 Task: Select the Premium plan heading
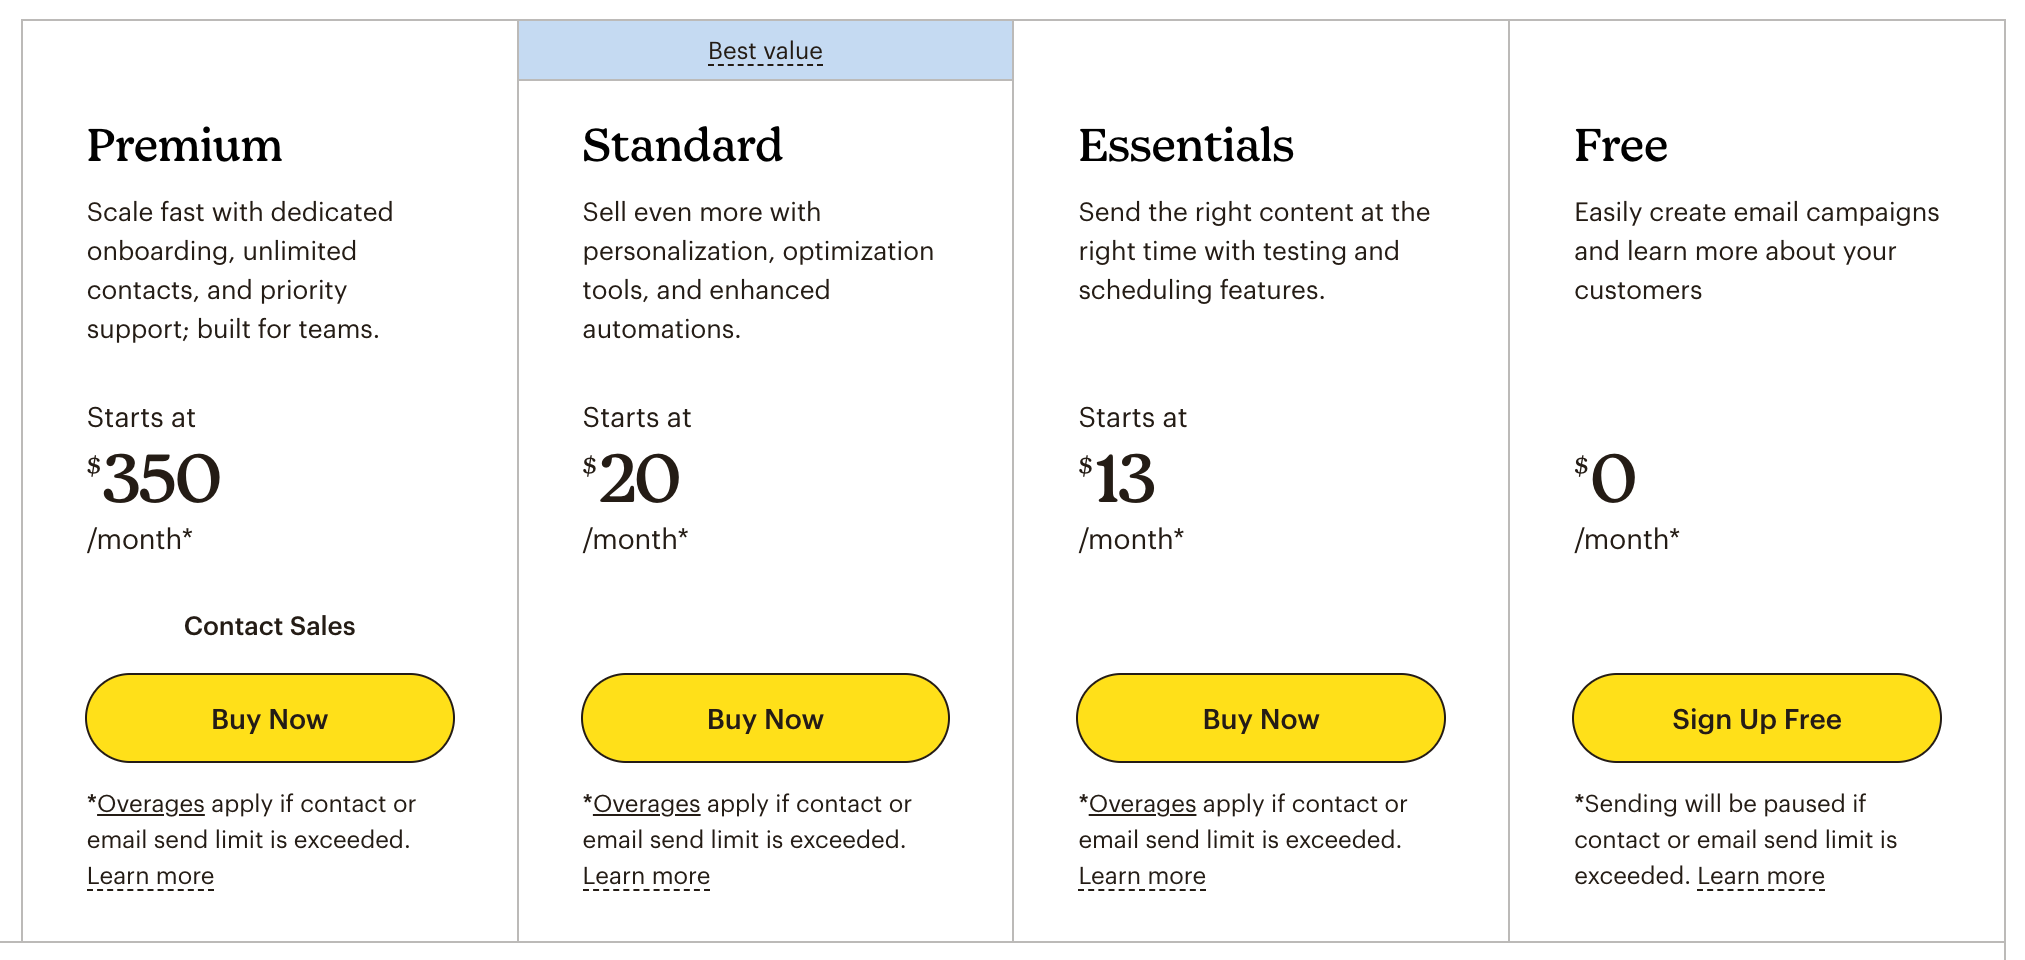[184, 146]
